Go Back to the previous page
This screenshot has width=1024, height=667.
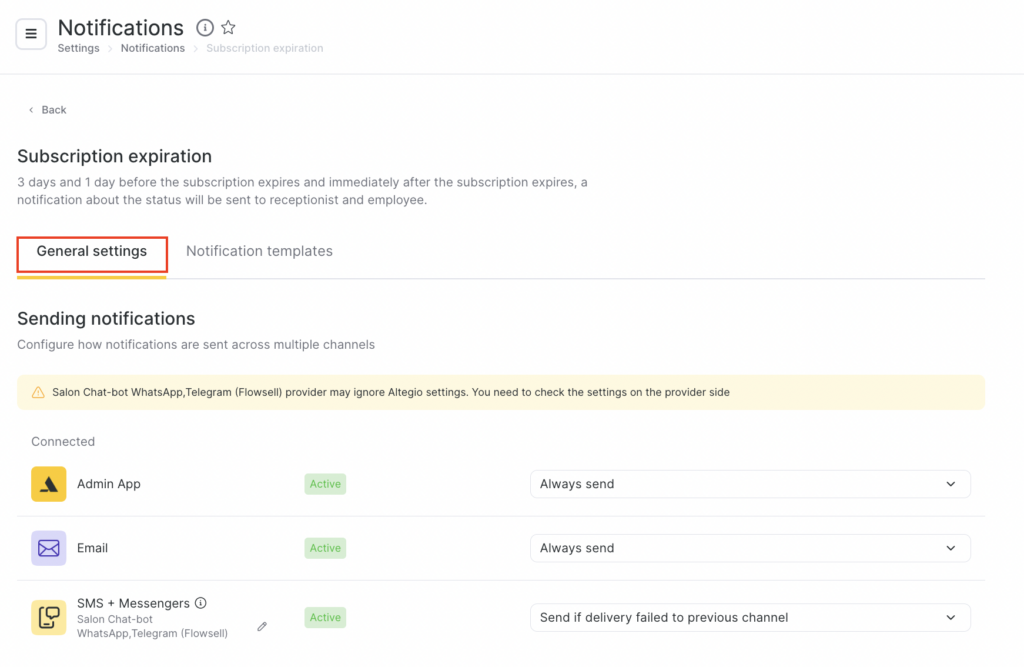[x=48, y=110]
